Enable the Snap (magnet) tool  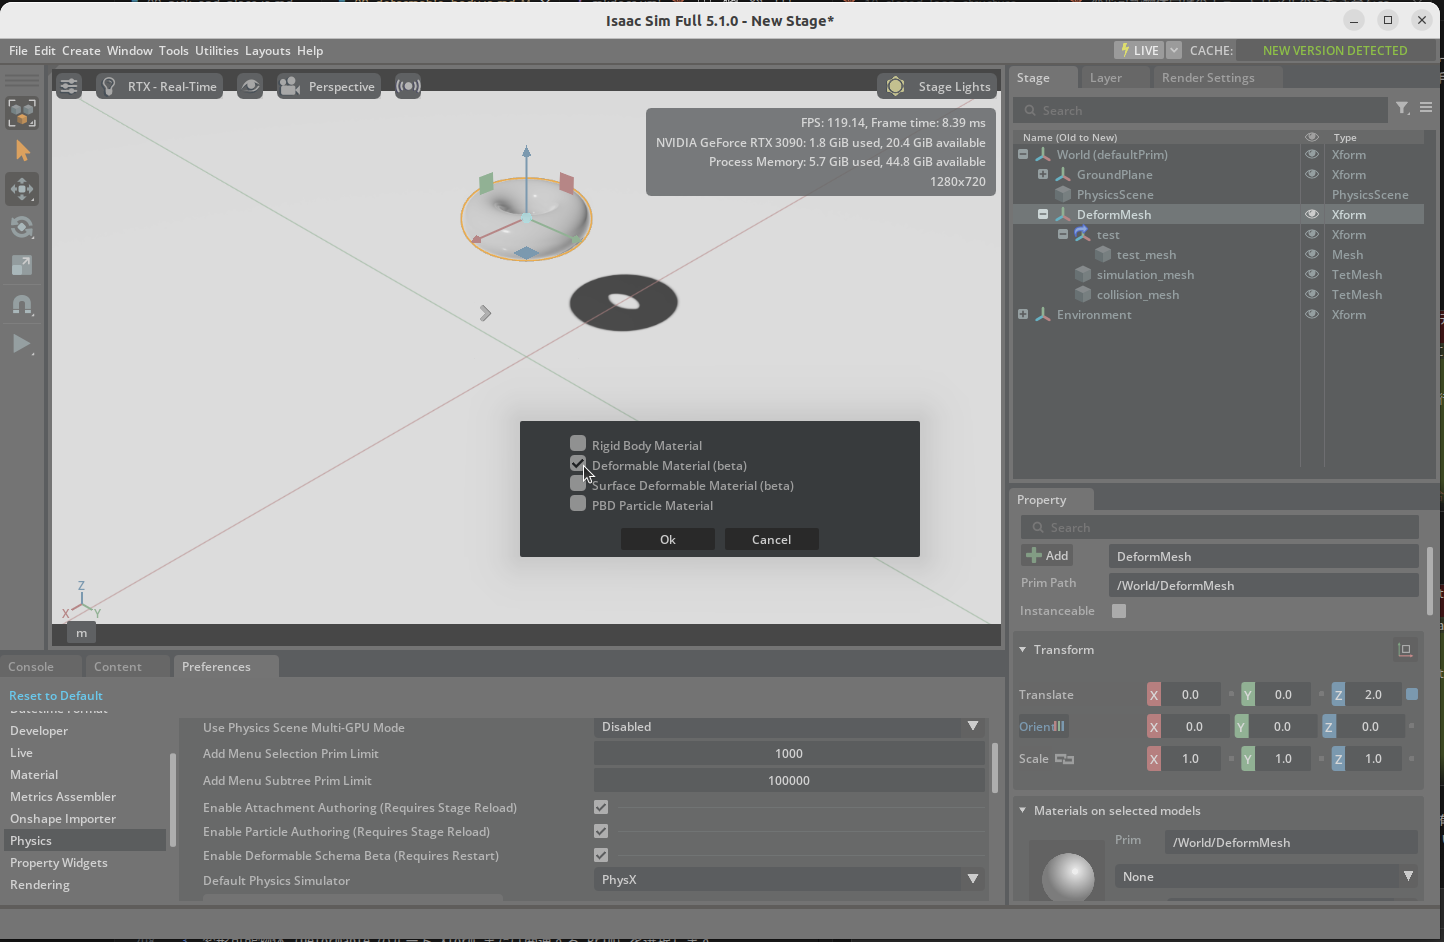(22, 305)
